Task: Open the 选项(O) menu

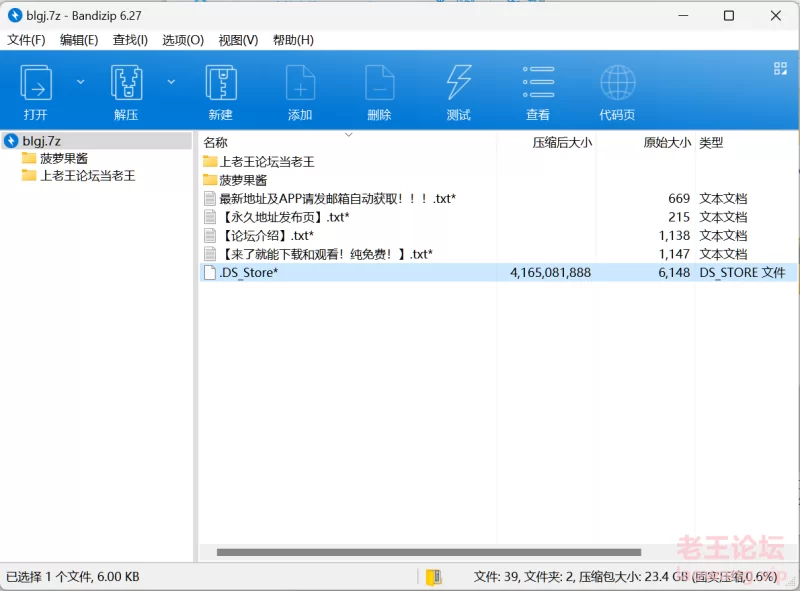Action: click(x=183, y=40)
